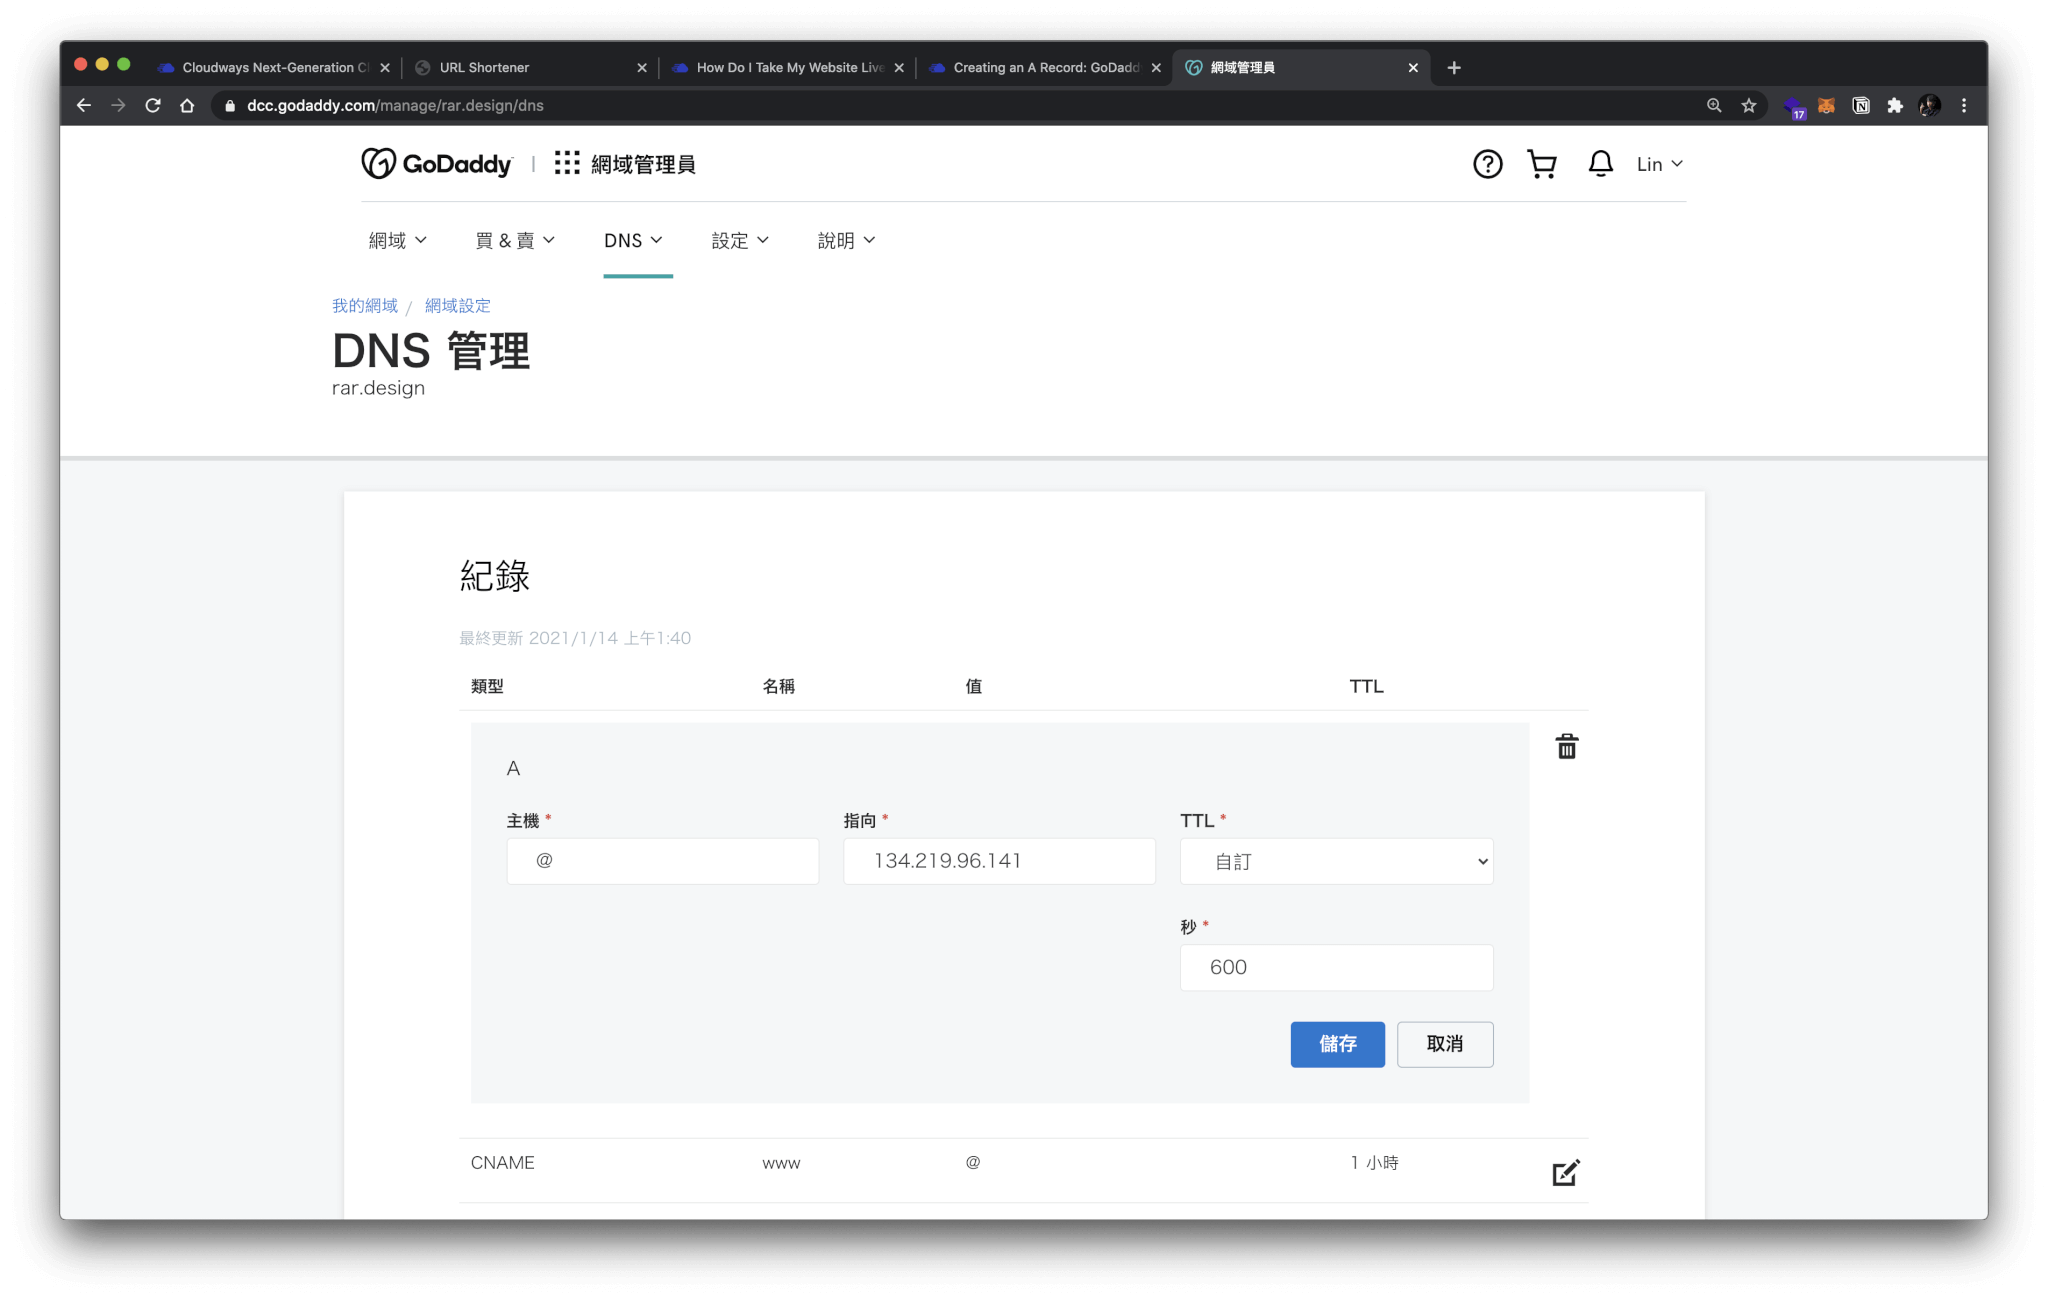The width and height of the screenshot is (2048, 1299).
Task: Expand the Lin account menu
Action: point(1659,164)
